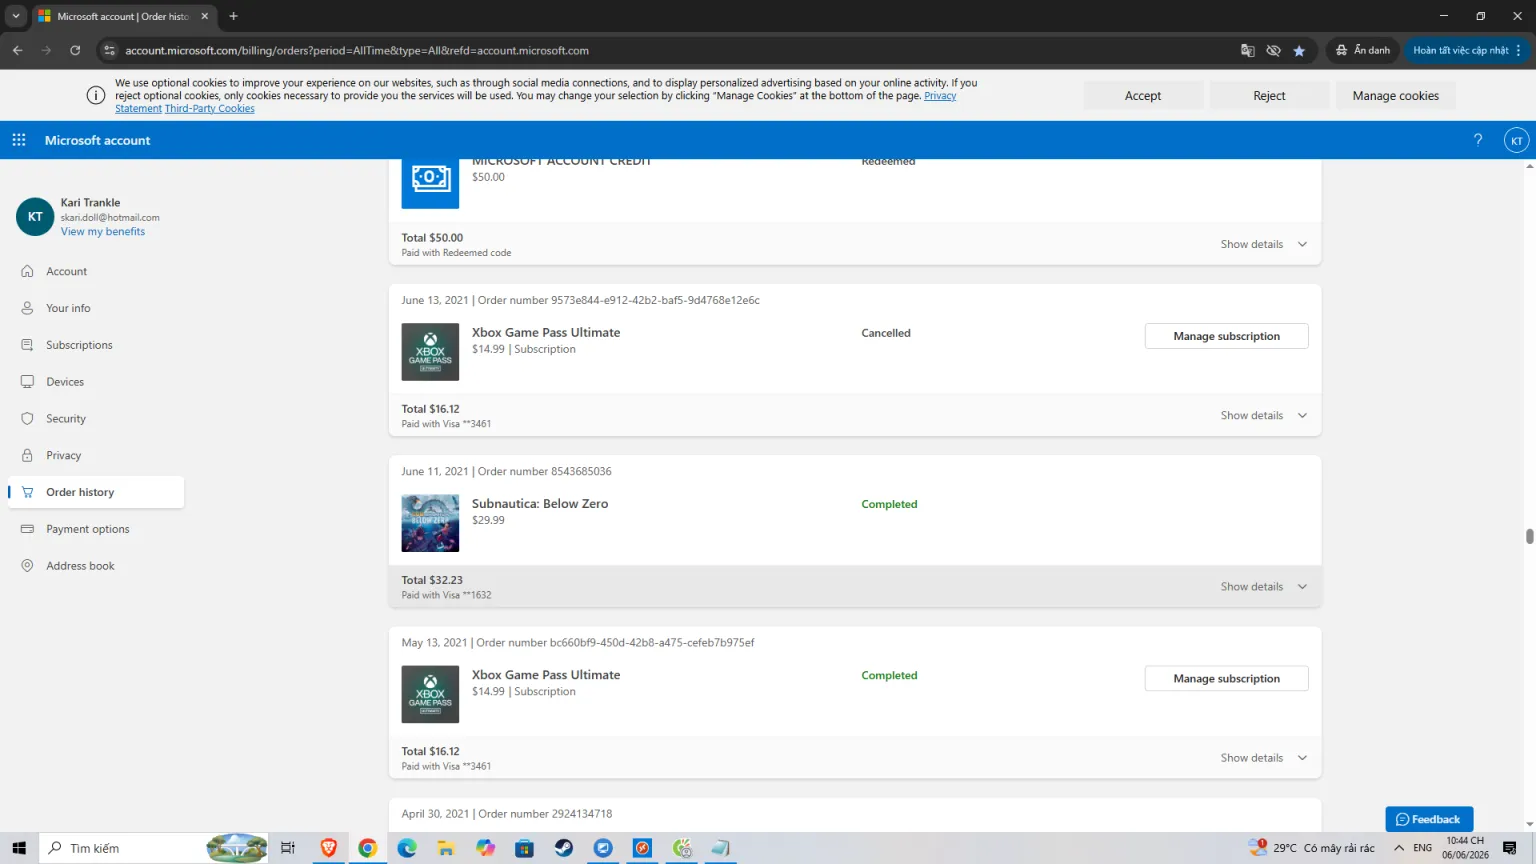Bookmark this page with the star icon
Image resolution: width=1536 pixels, height=864 pixels.
[x=1299, y=50]
